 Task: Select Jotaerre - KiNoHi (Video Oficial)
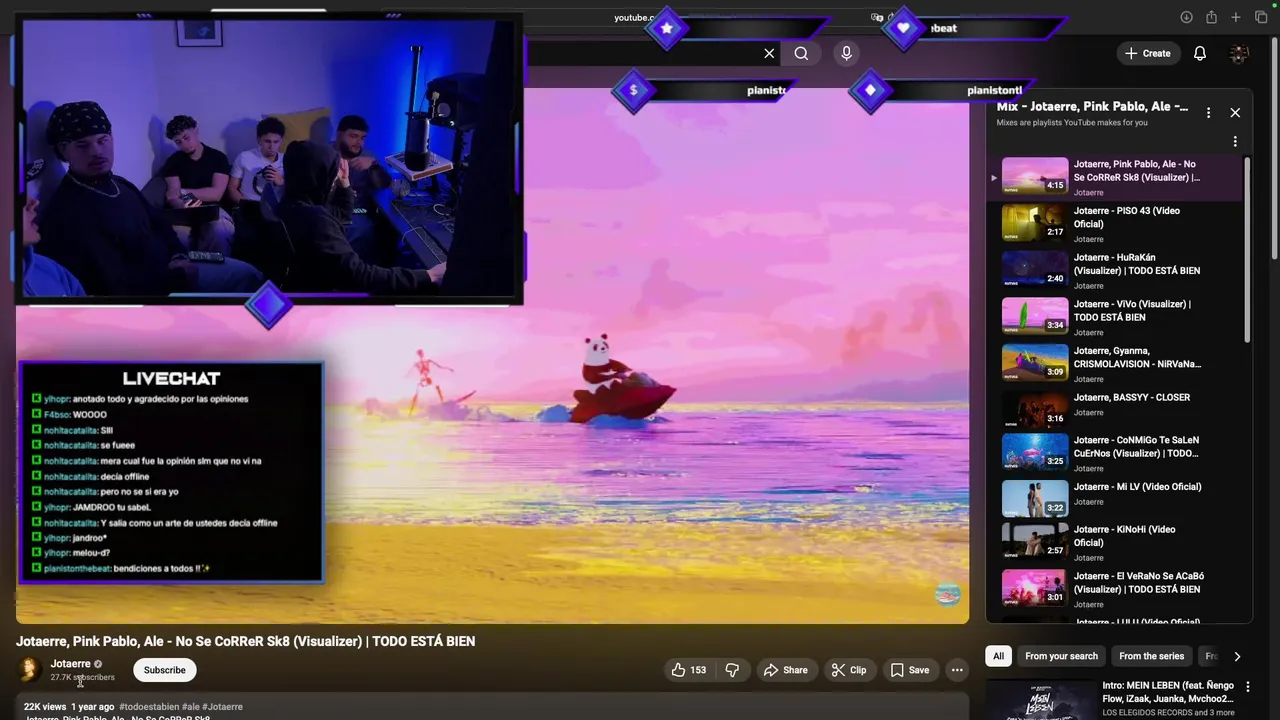point(1115,541)
